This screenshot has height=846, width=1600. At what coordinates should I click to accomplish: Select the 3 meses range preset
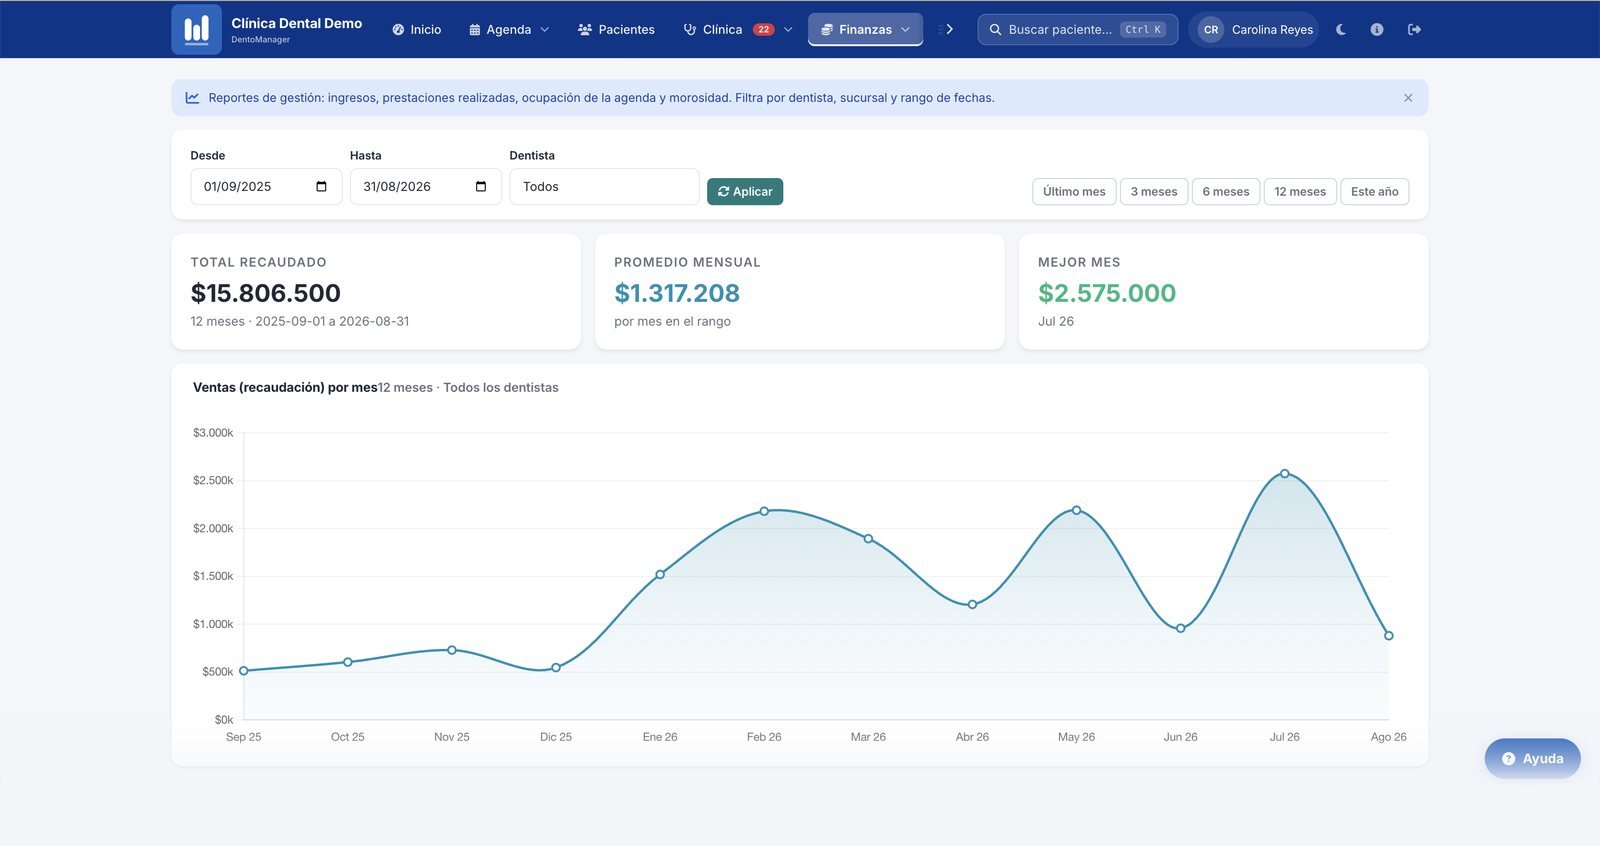[x=1154, y=192]
